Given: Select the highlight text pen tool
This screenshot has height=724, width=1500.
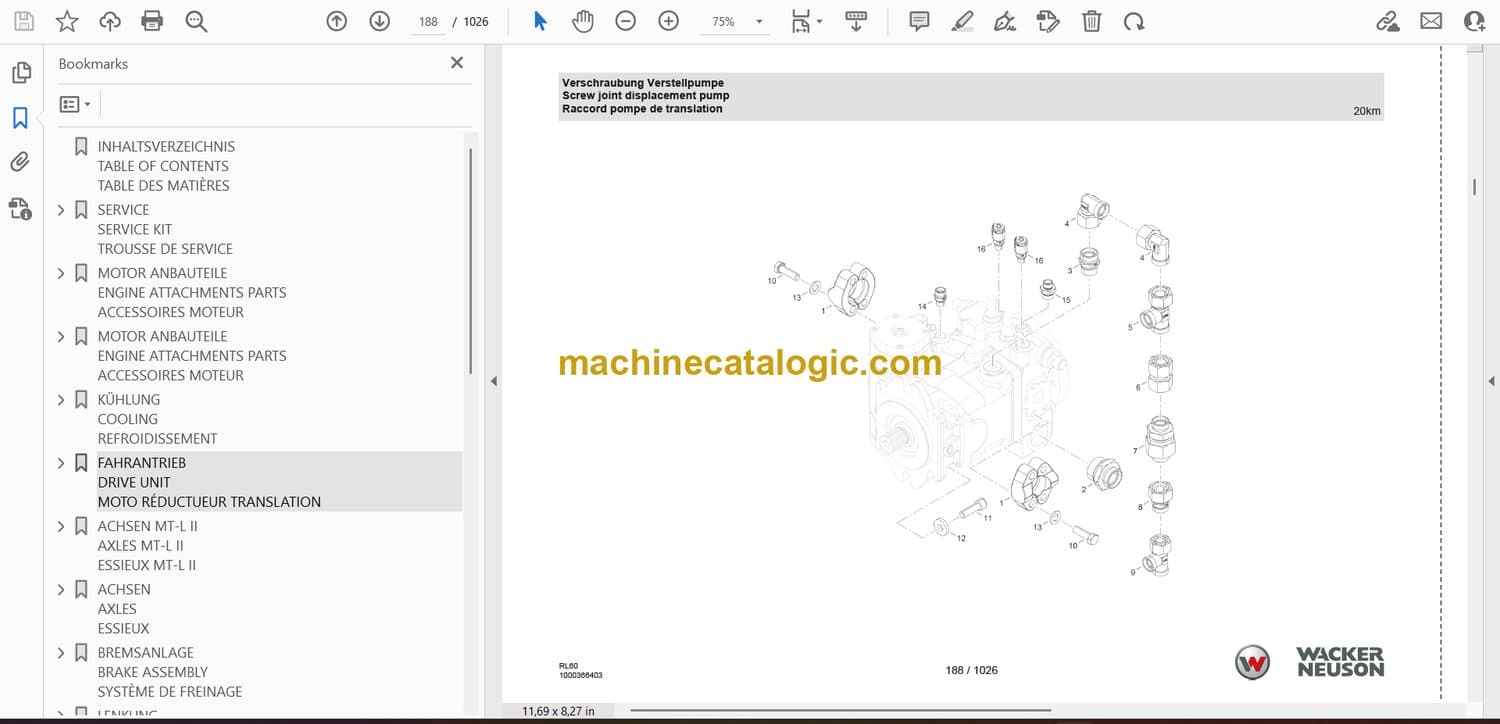Looking at the screenshot, I should tap(962, 21).
